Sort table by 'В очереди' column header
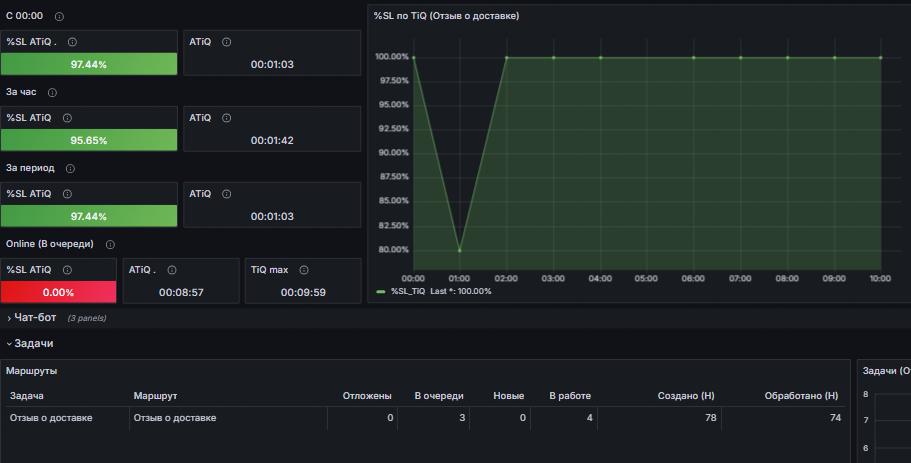Image resolution: width=911 pixels, height=463 pixels. (439, 396)
